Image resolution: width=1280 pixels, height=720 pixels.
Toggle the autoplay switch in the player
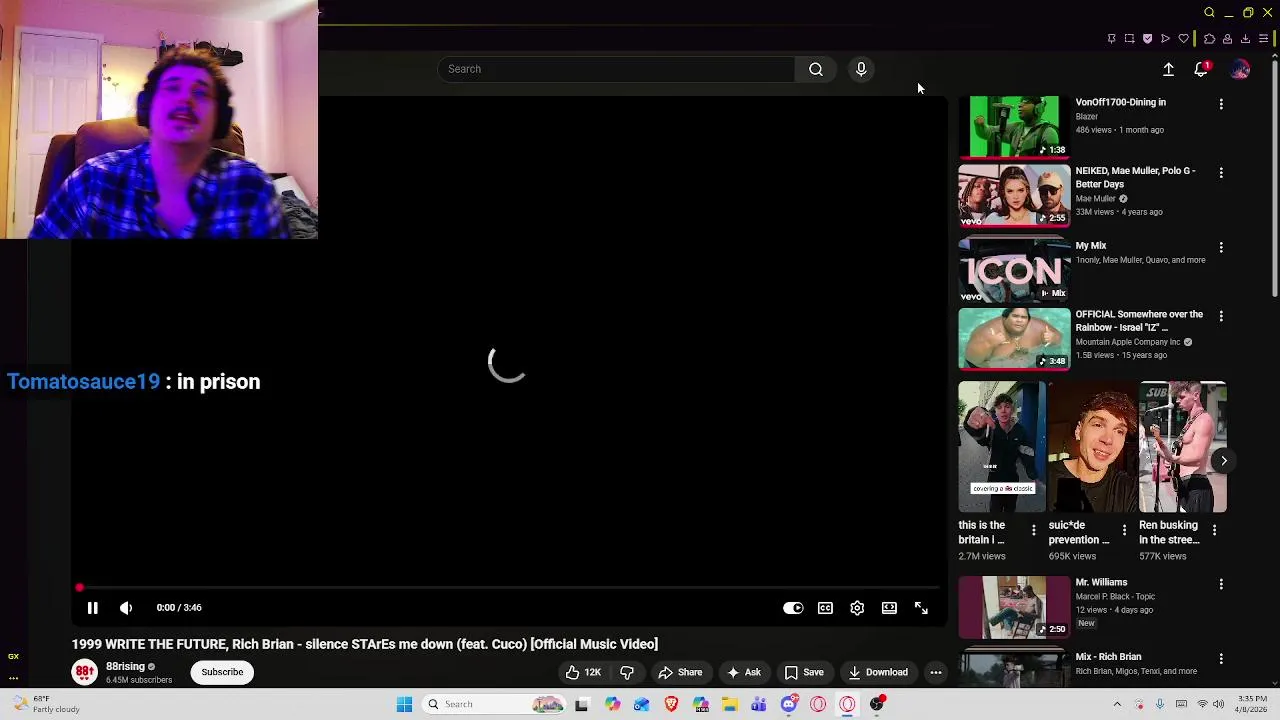tap(793, 608)
